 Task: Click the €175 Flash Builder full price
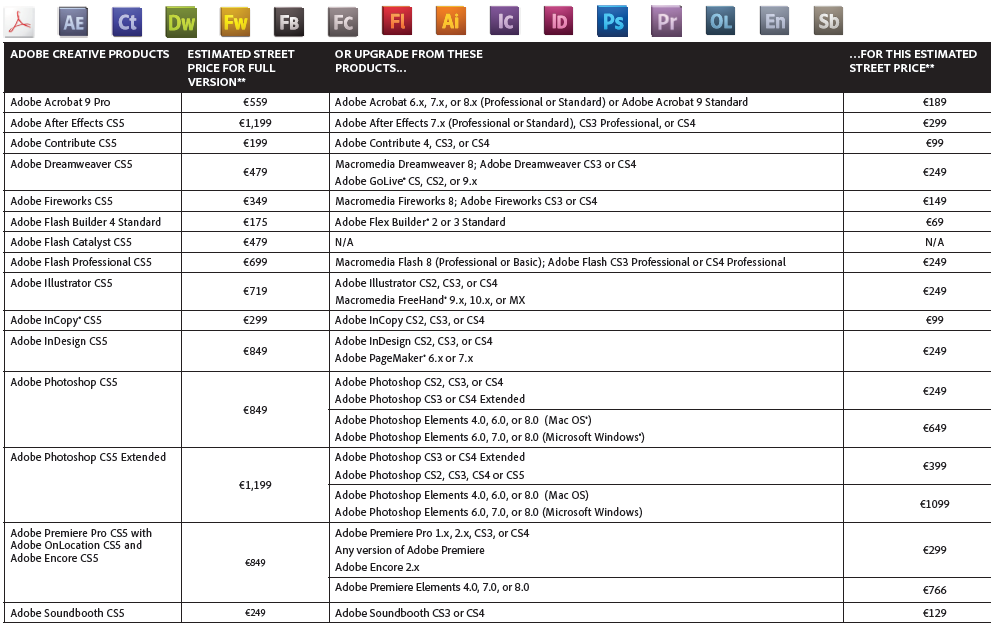[x=255, y=222]
